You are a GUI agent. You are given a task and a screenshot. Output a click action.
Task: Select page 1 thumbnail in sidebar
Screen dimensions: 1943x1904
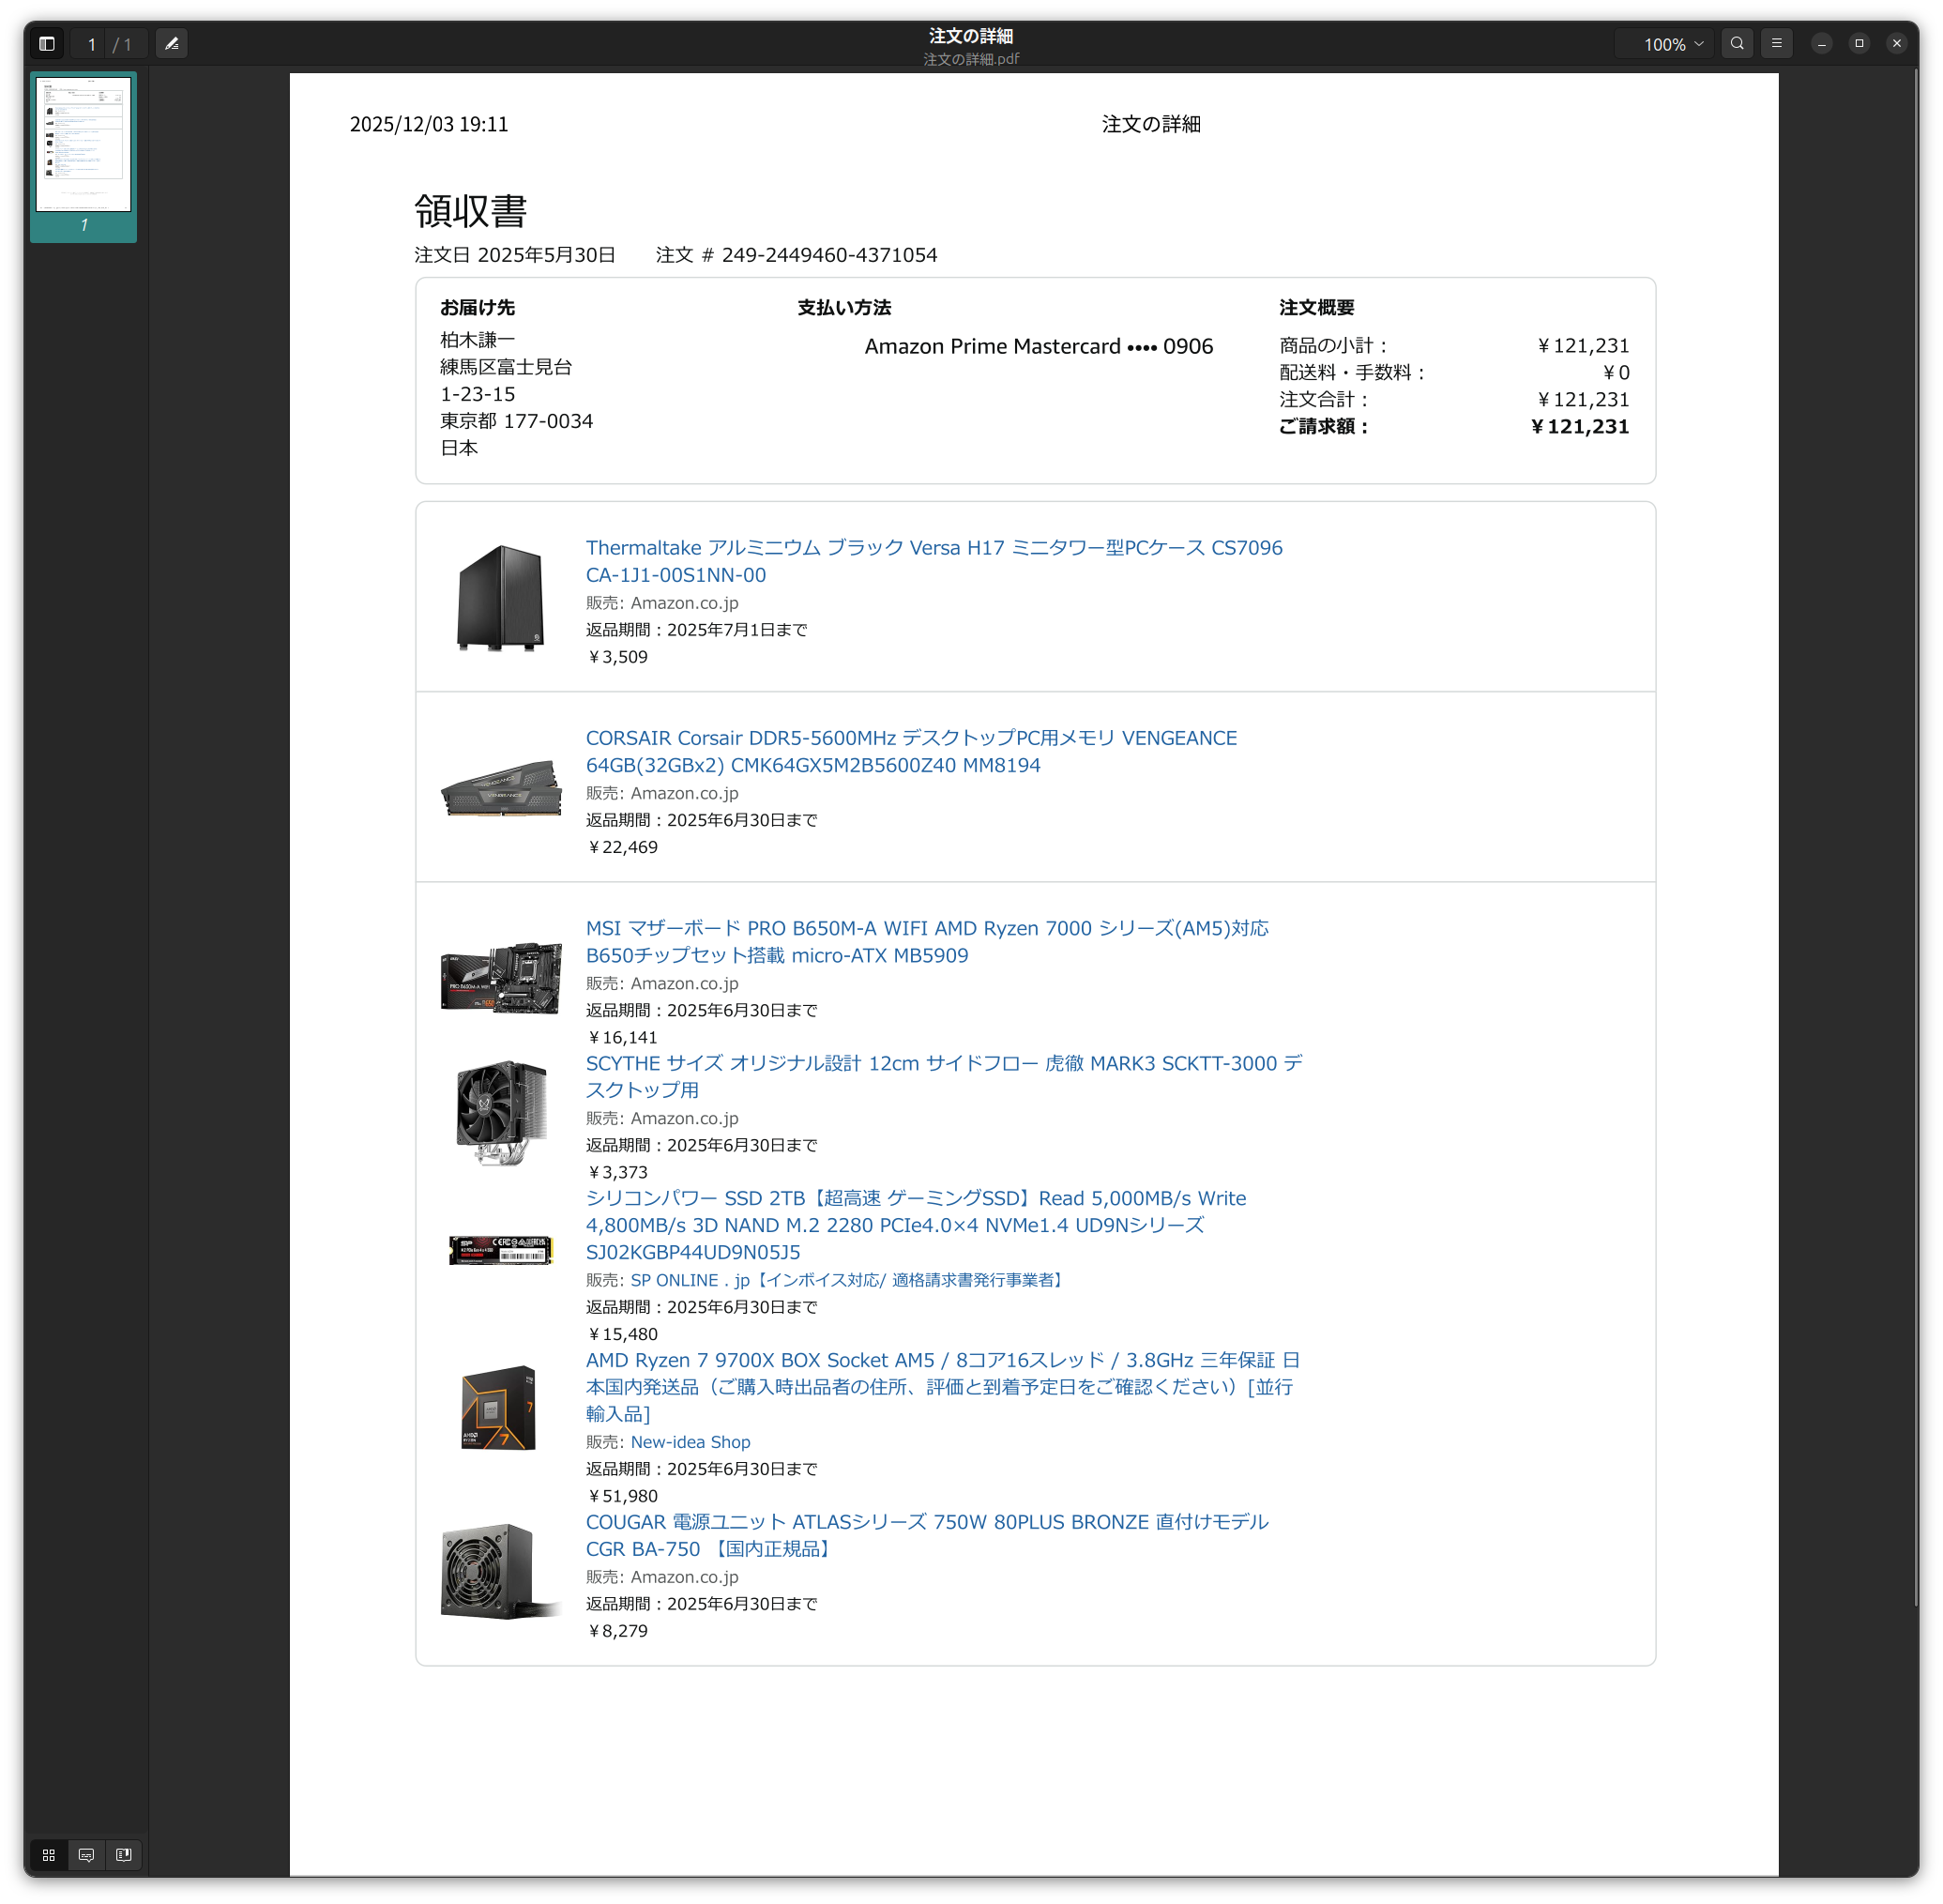click(x=84, y=145)
